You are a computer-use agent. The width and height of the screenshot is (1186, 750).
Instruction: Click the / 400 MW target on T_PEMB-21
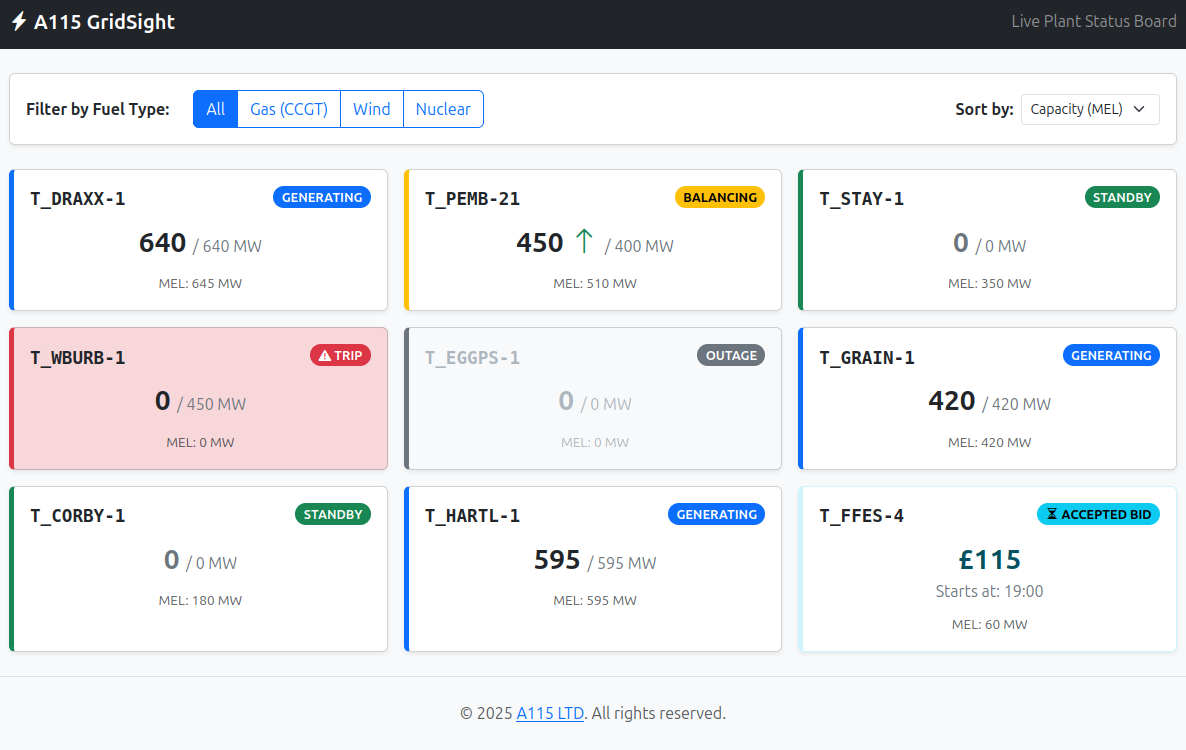(639, 246)
